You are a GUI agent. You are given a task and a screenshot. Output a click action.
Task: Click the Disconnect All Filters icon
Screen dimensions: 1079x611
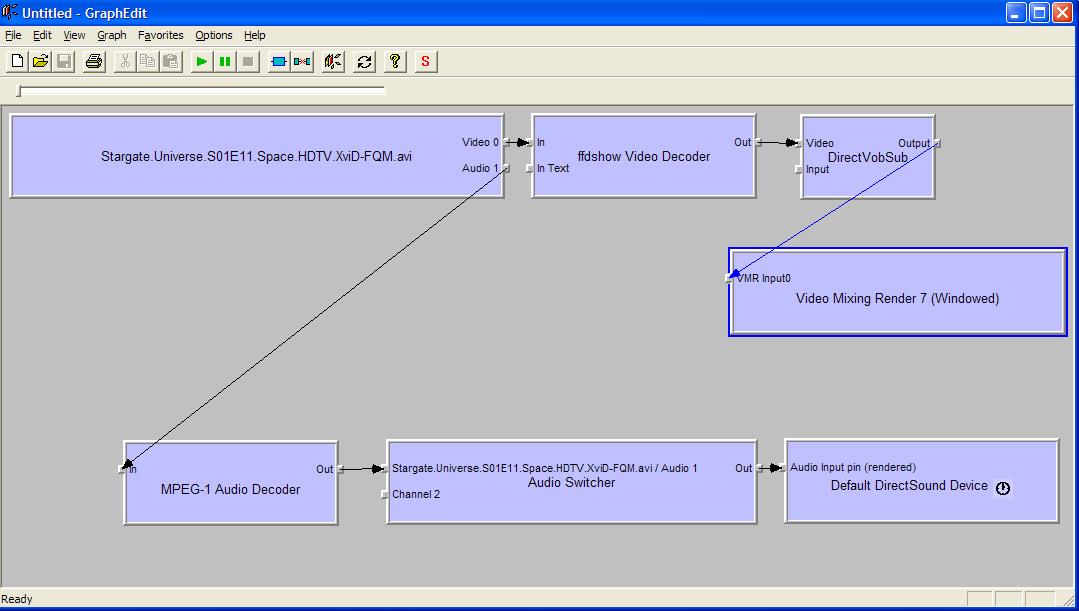(x=302, y=61)
